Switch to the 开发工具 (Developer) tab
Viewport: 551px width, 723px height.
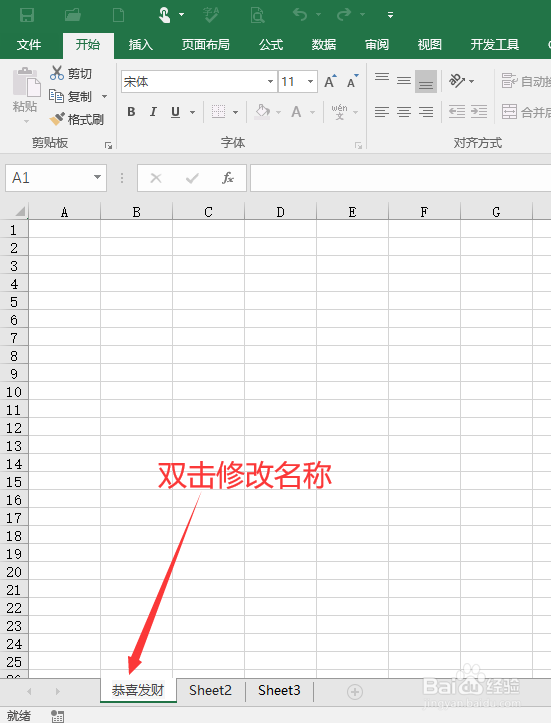[x=495, y=45]
